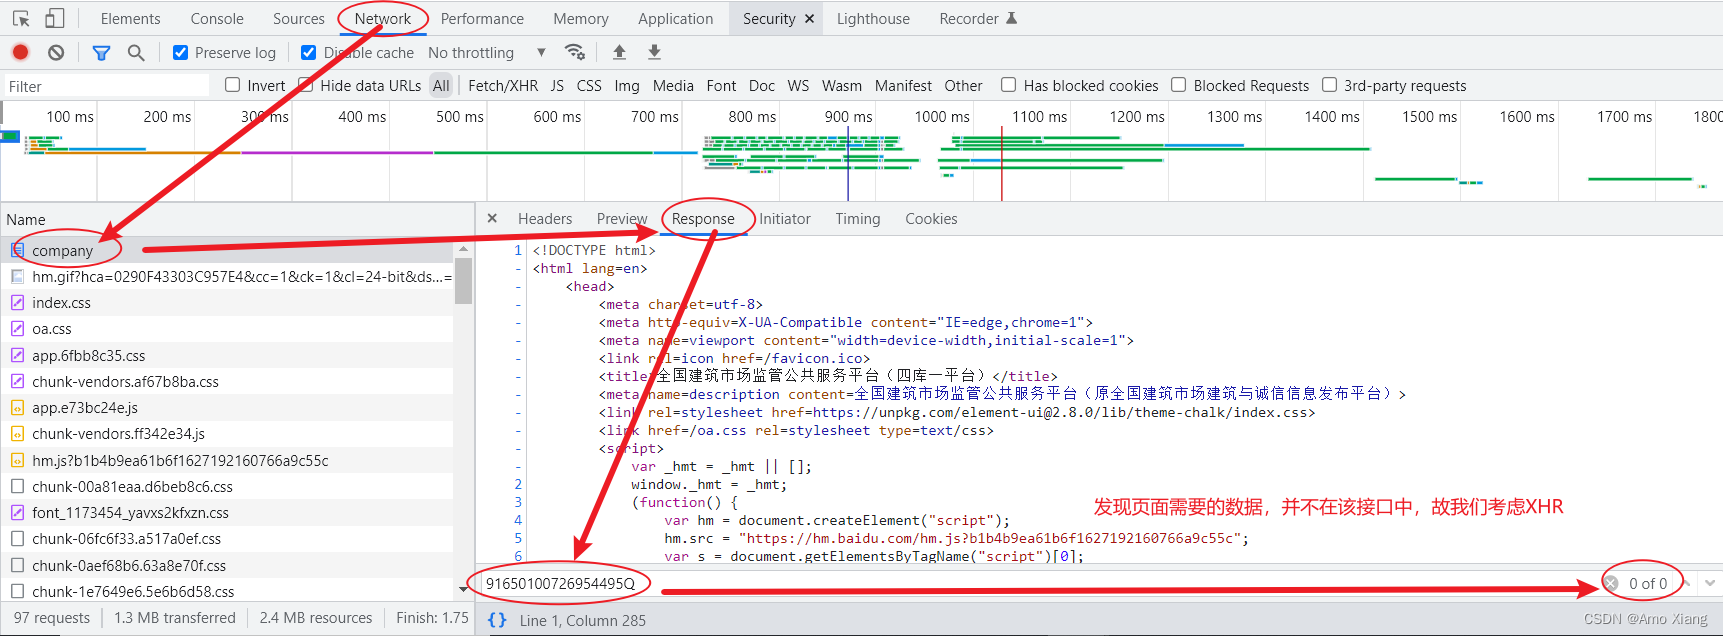Viewport: 1723px width, 636px height.
Task: Select the inspect element cursor icon
Action: coord(21,18)
